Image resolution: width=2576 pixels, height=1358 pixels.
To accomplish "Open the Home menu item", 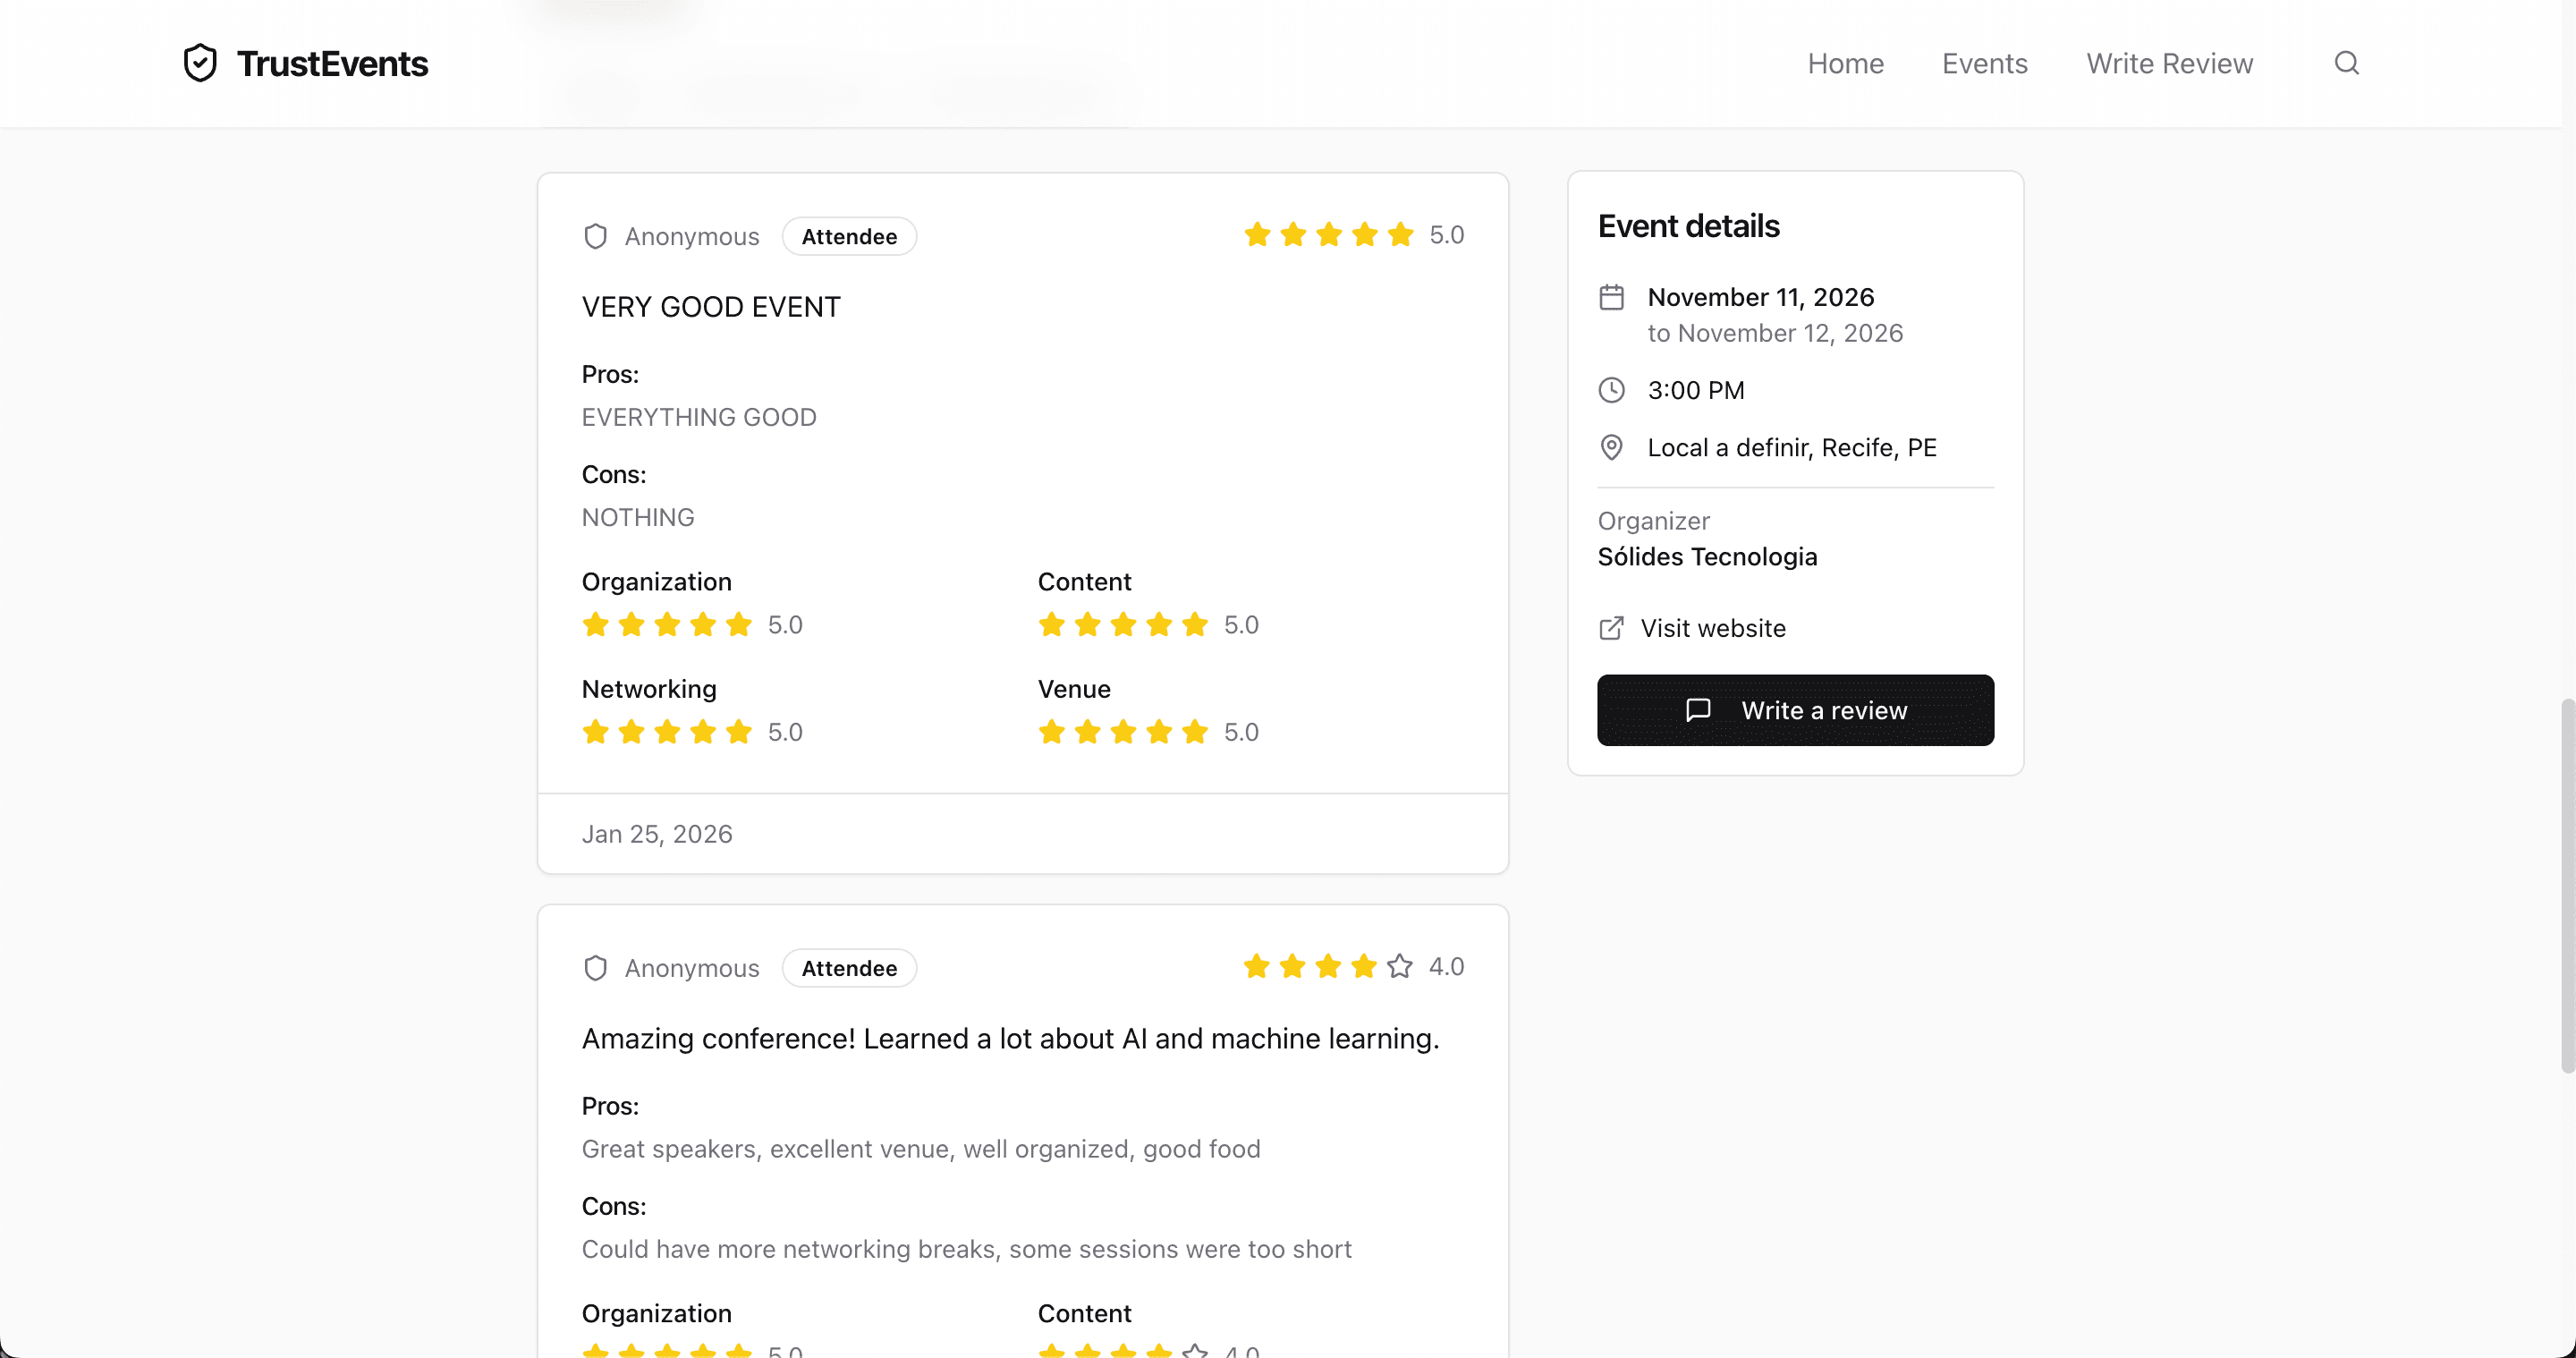I will pyautogui.click(x=1845, y=63).
